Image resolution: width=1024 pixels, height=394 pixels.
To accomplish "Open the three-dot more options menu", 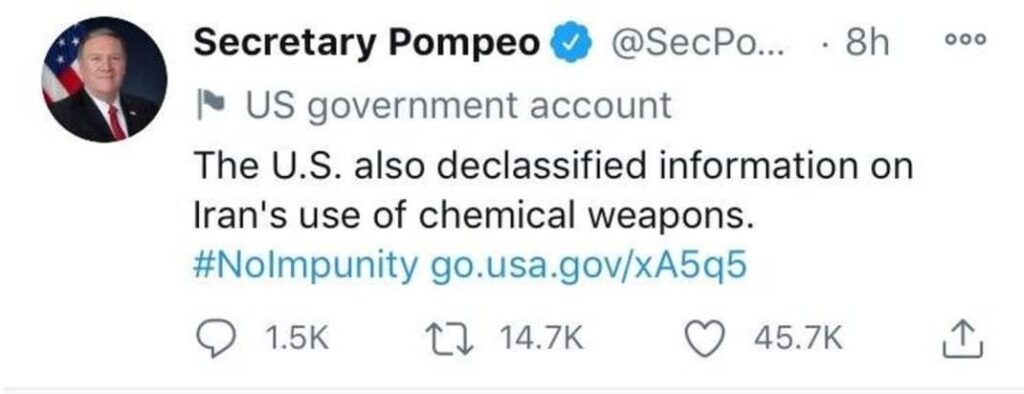I will [967, 39].
